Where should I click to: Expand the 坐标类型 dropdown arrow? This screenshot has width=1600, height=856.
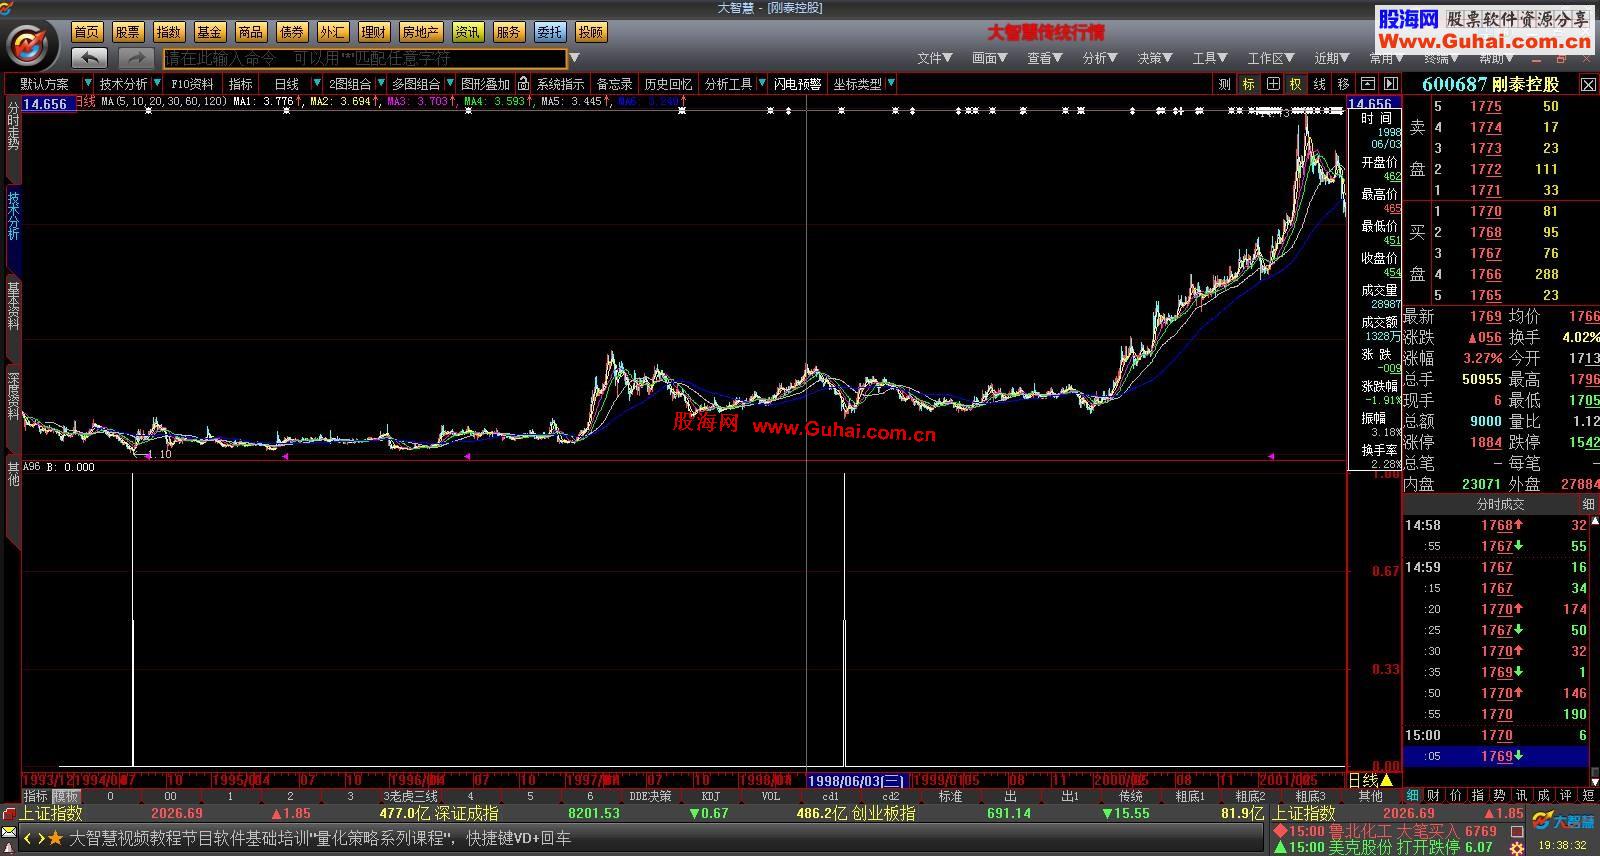[890, 84]
